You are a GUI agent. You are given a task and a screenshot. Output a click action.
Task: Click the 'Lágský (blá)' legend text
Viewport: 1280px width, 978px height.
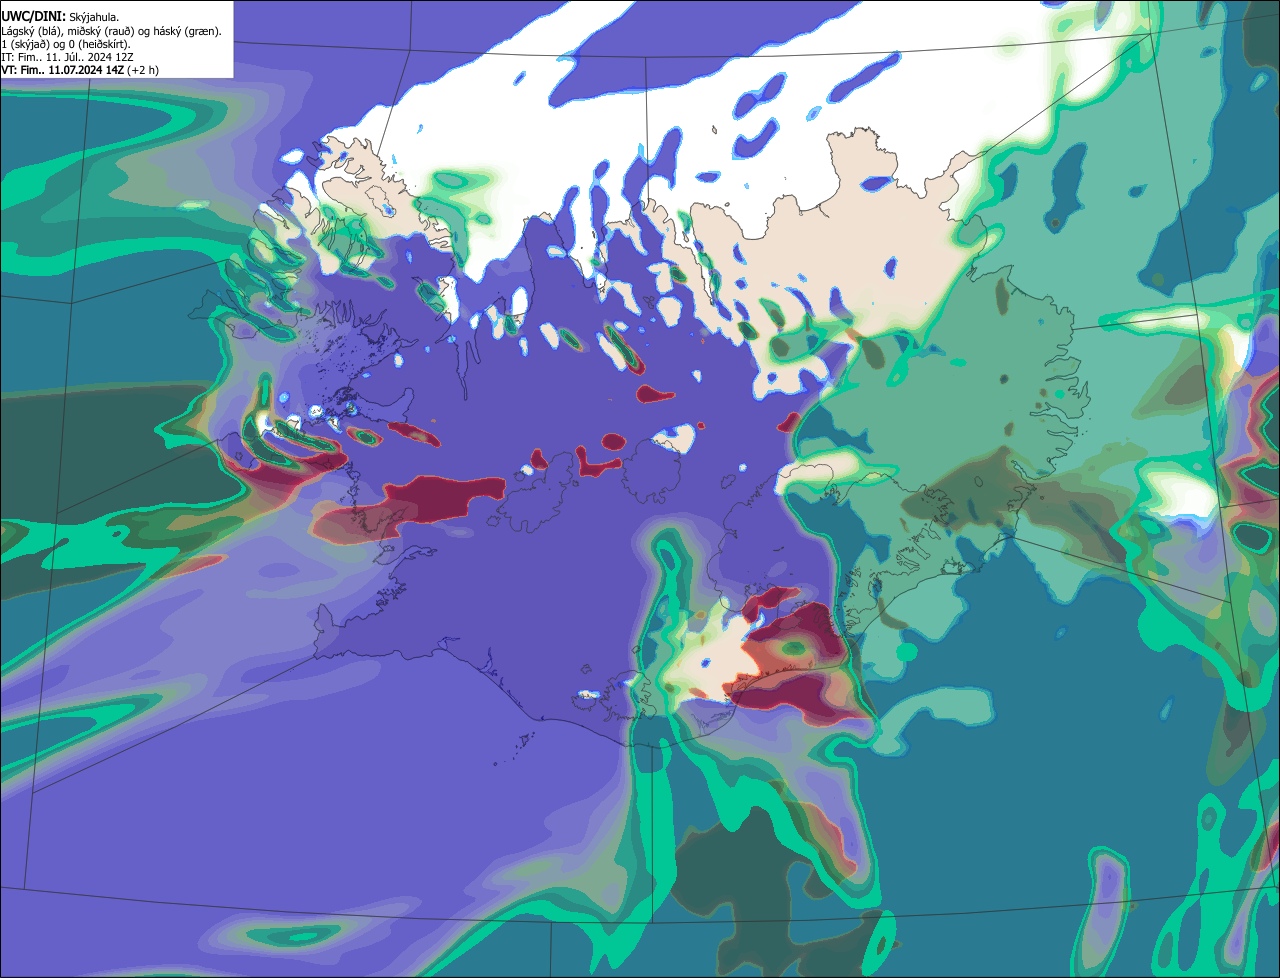click(31, 32)
